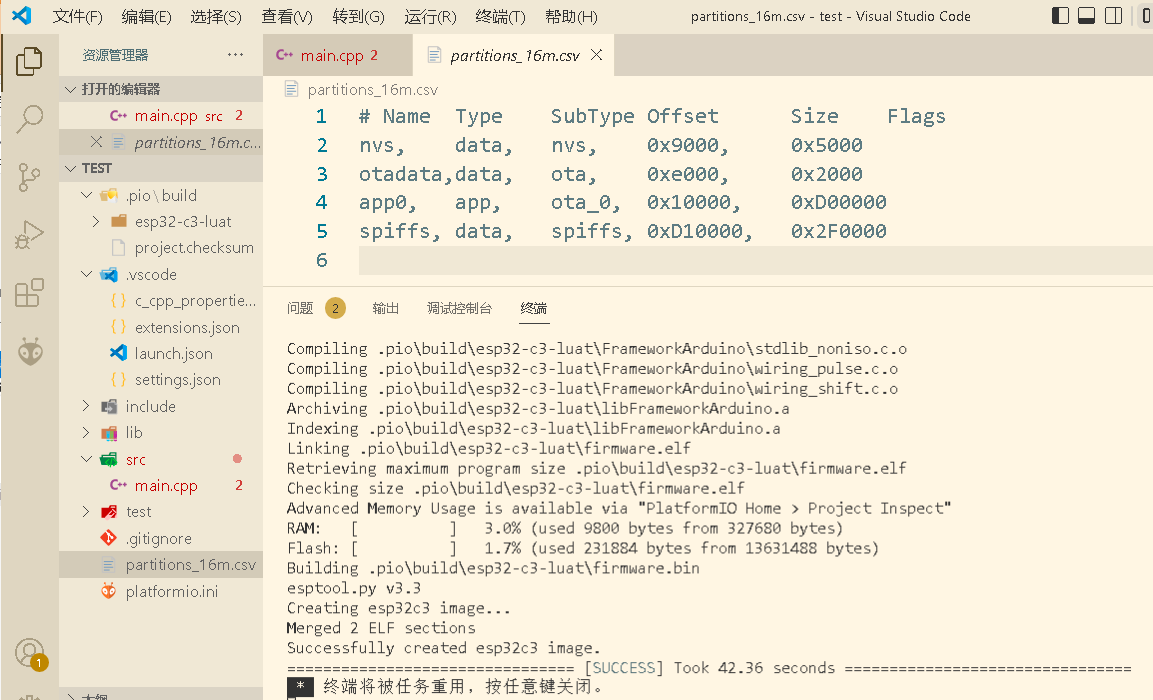1153x700 pixels.
Task: Toggle secondary side bar layout icon
Action: pos(1113,15)
